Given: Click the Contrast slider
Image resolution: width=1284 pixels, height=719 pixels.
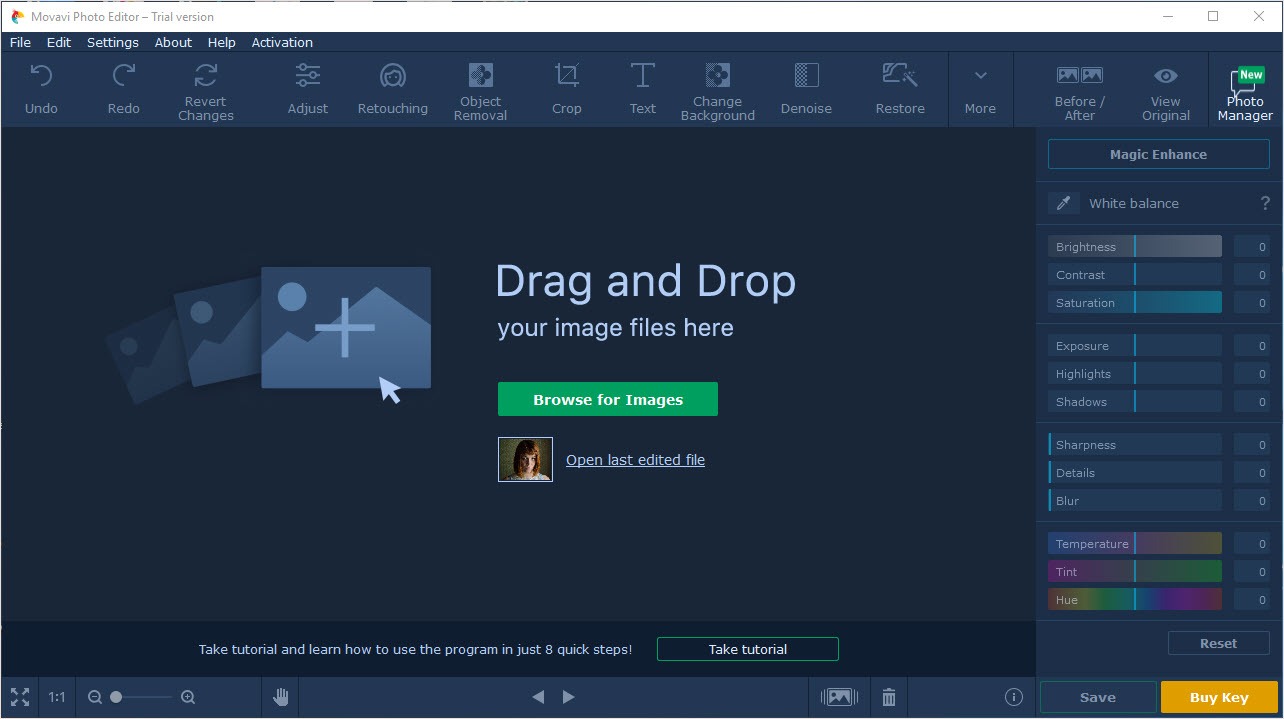Looking at the screenshot, I should click(x=1135, y=274).
